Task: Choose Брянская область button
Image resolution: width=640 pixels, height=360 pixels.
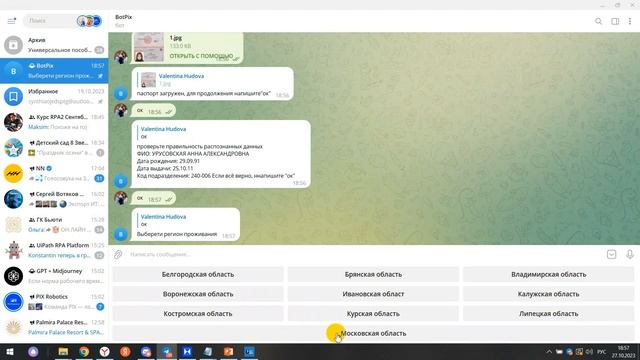Action: [x=373, y=274]
